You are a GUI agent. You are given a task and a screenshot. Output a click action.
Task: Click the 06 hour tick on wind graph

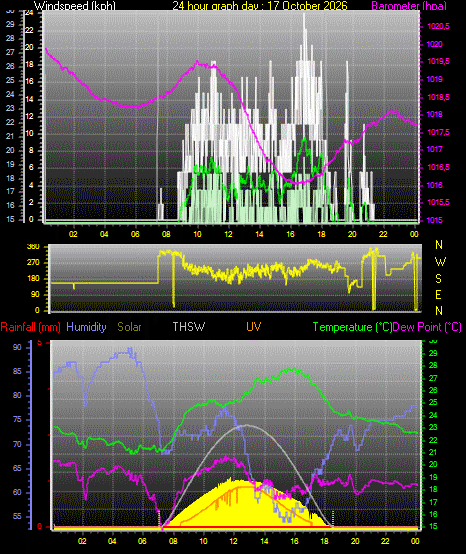(x=135, y=234)
